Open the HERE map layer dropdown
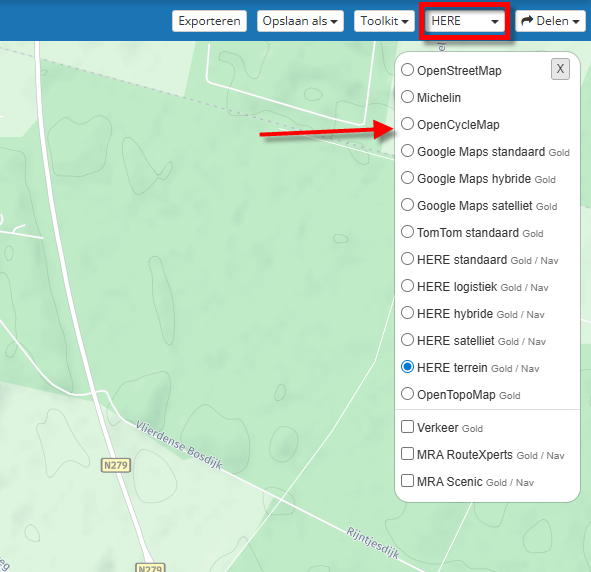Image resolution: width=591 pixels, height=572 pixels. [465, 21]
